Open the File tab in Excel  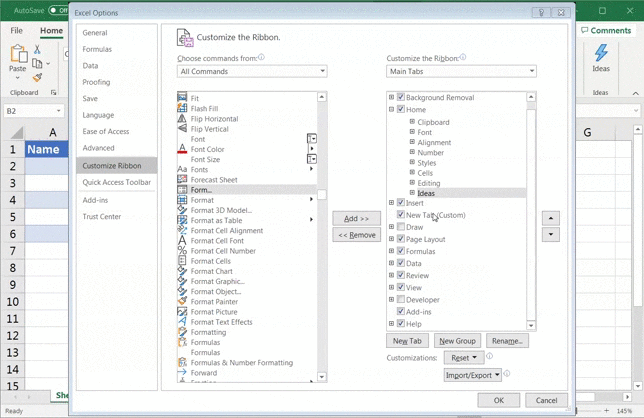click(x=16, y=30)
